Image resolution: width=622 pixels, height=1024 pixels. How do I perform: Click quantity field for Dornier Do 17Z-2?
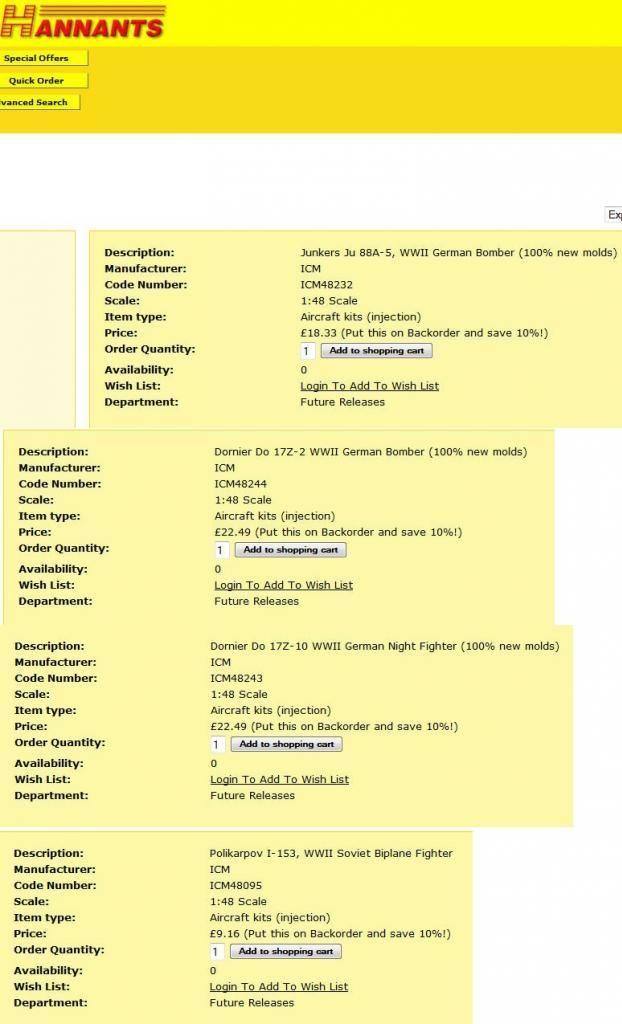pos(221,550)
